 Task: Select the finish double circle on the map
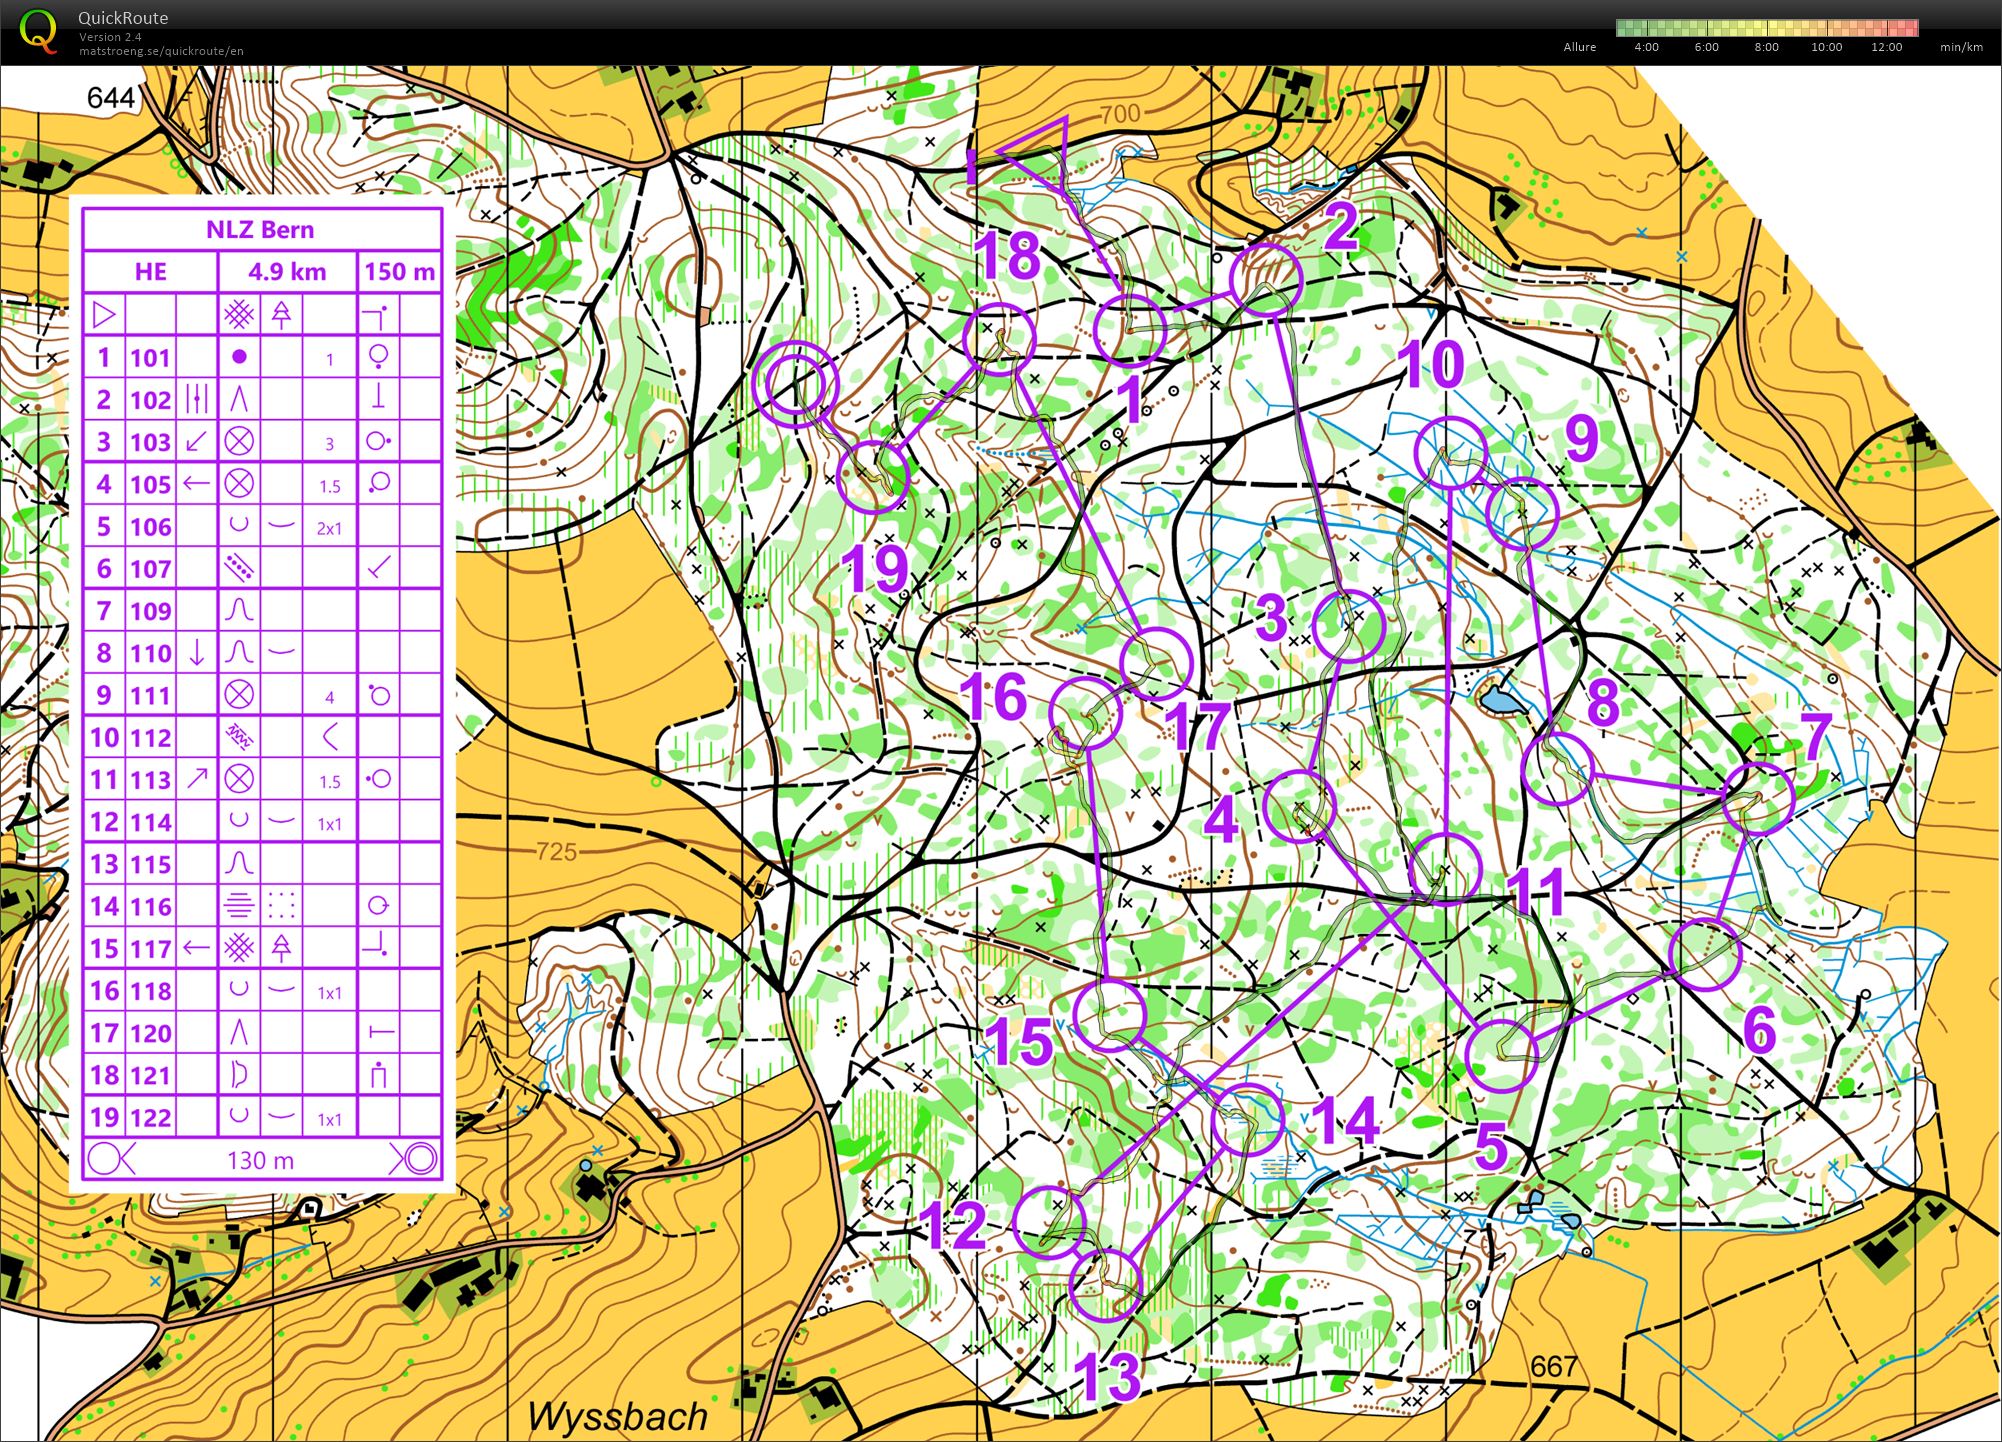(x=796, y=383)
